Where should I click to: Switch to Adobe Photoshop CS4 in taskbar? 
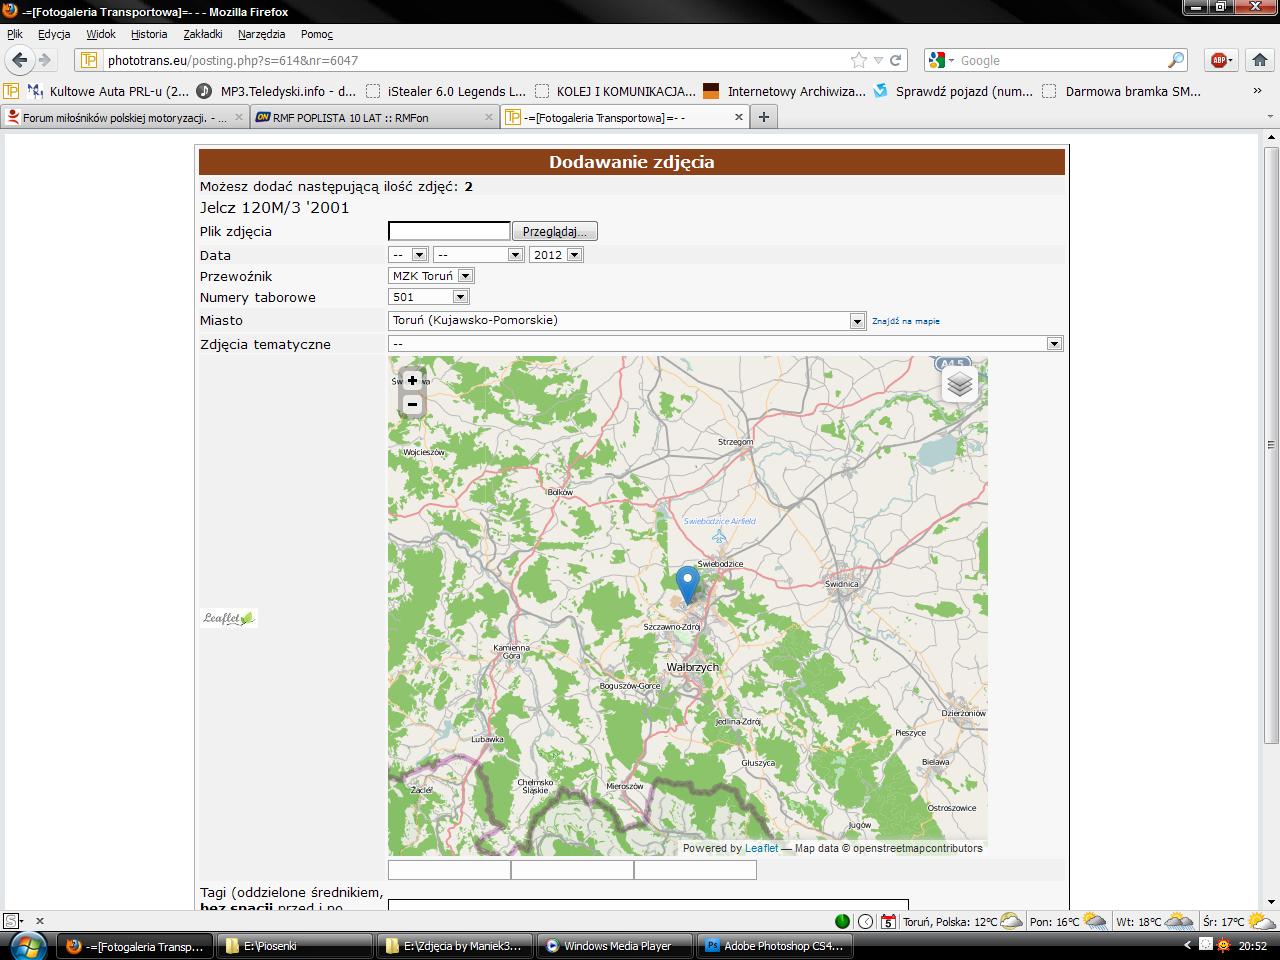(775, 945)
